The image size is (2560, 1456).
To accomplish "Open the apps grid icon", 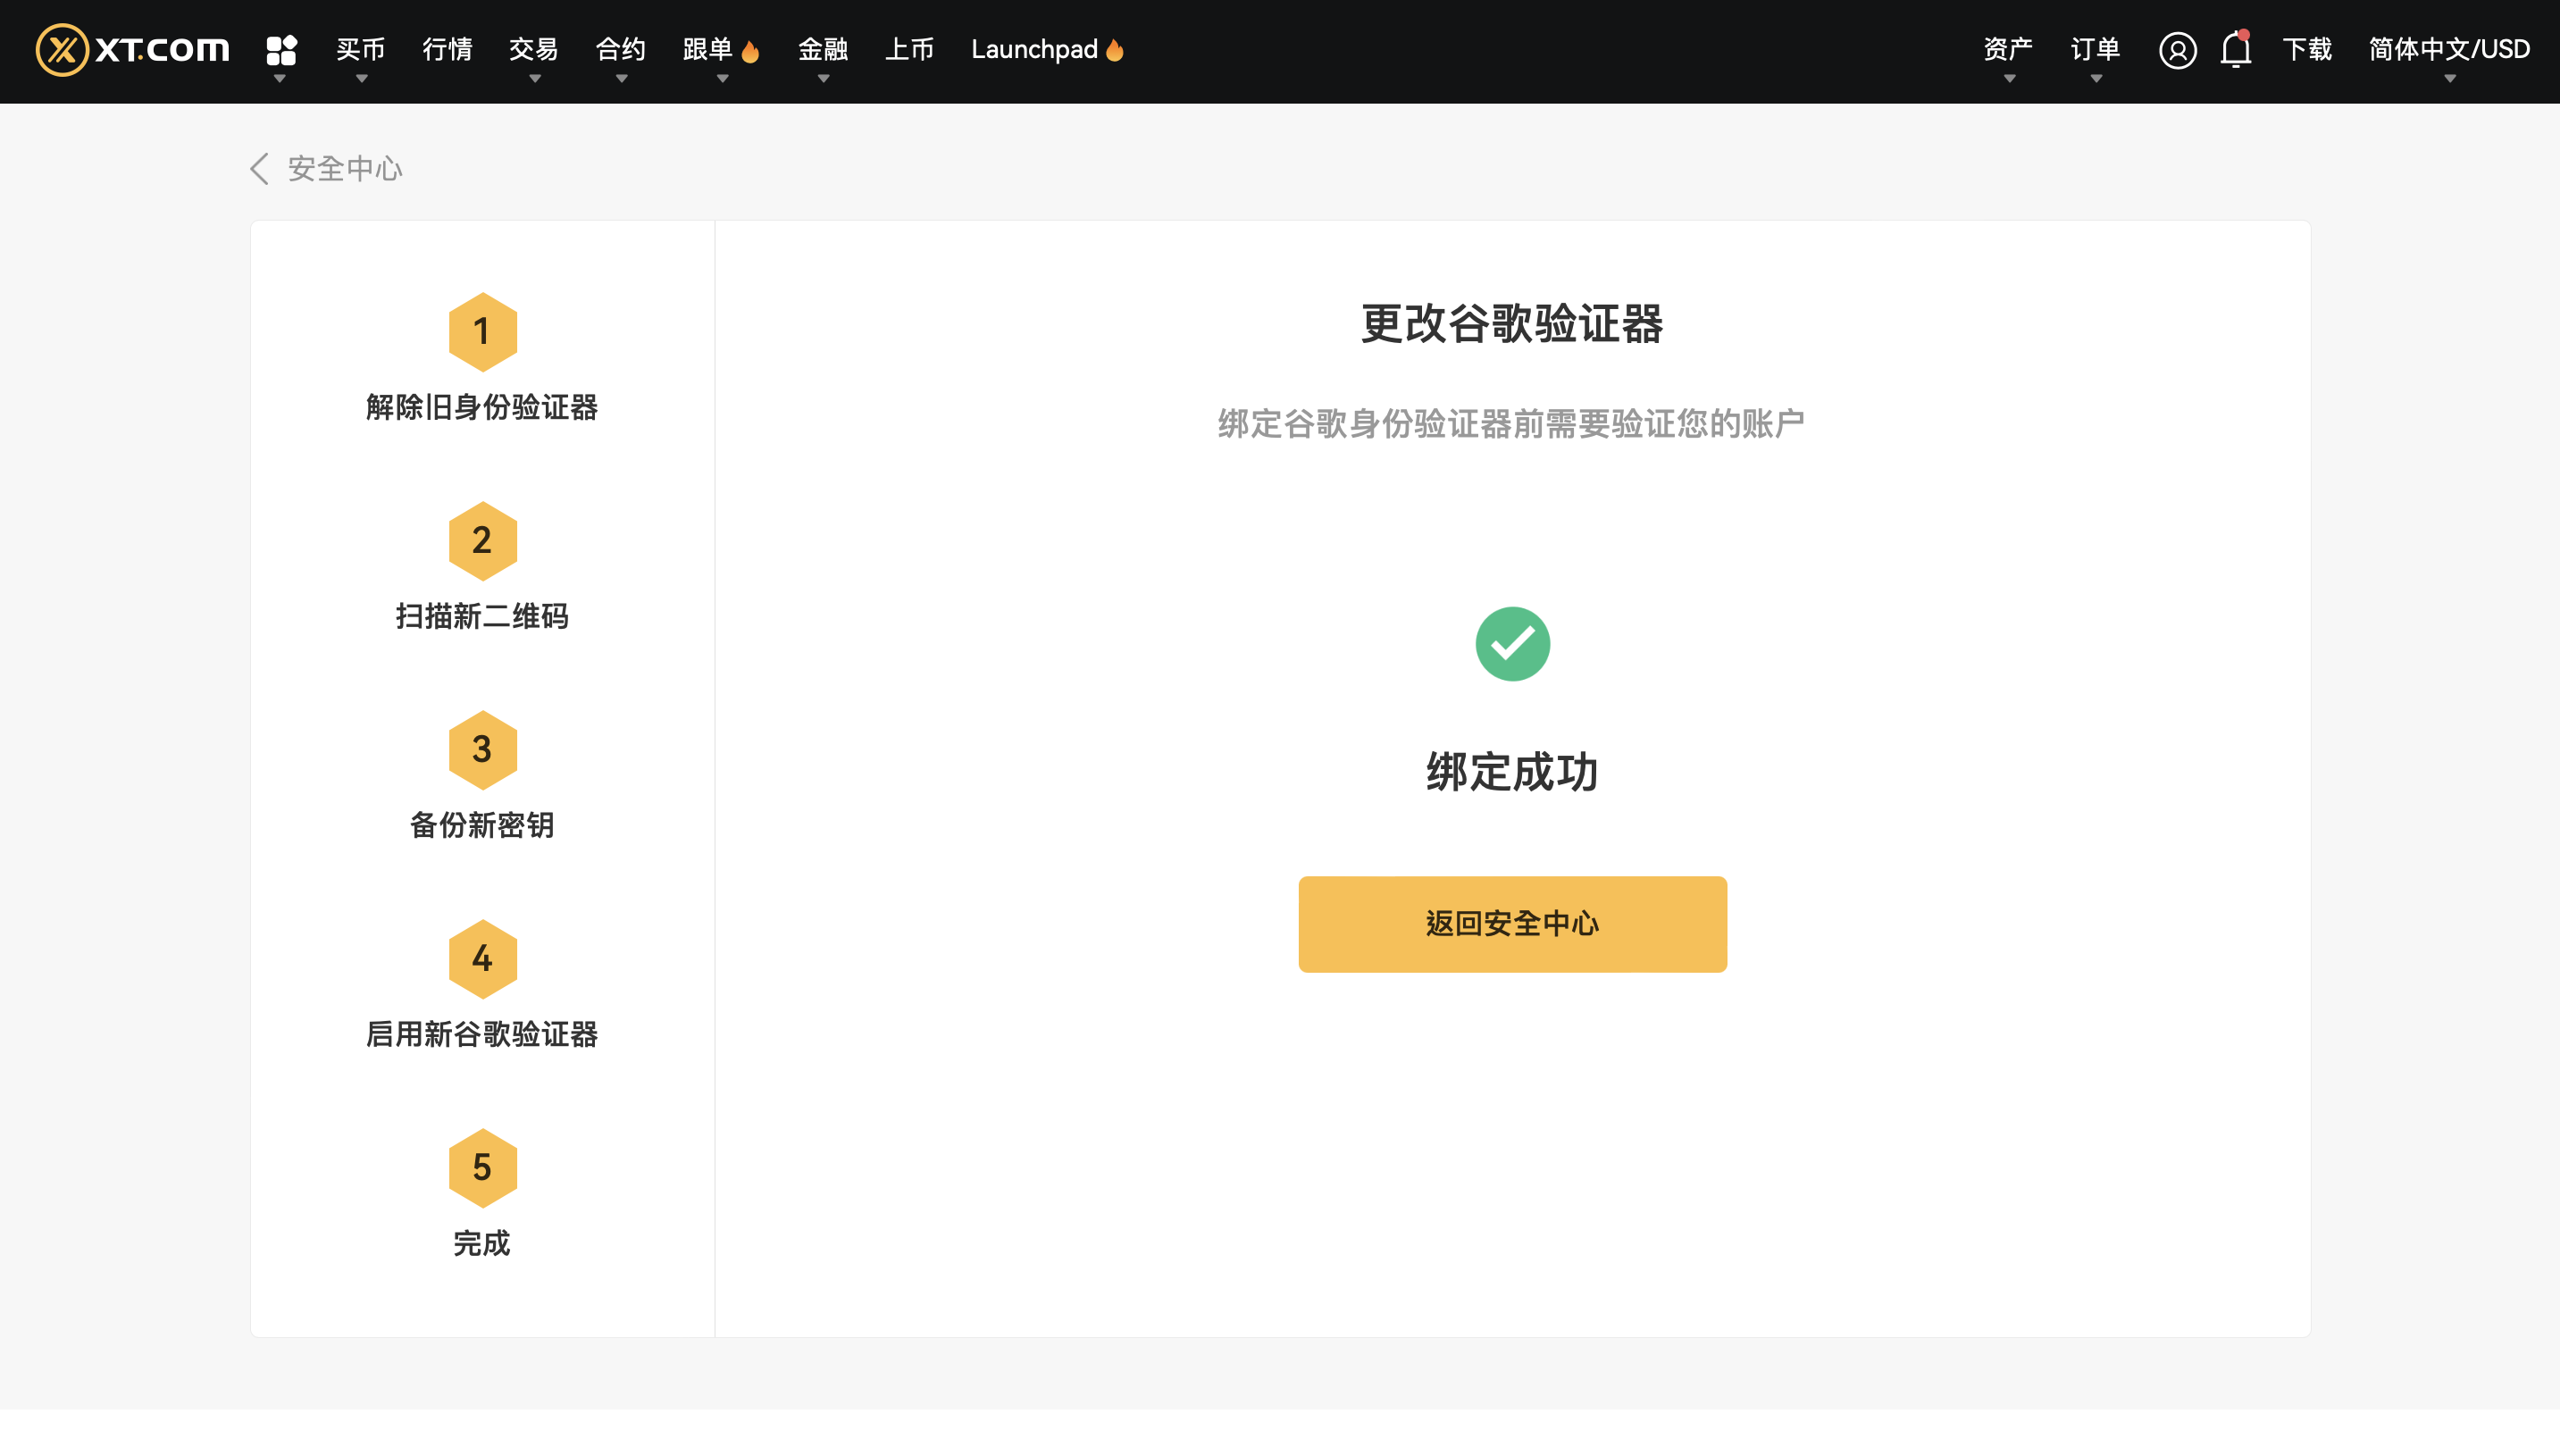I will point(281,50).
